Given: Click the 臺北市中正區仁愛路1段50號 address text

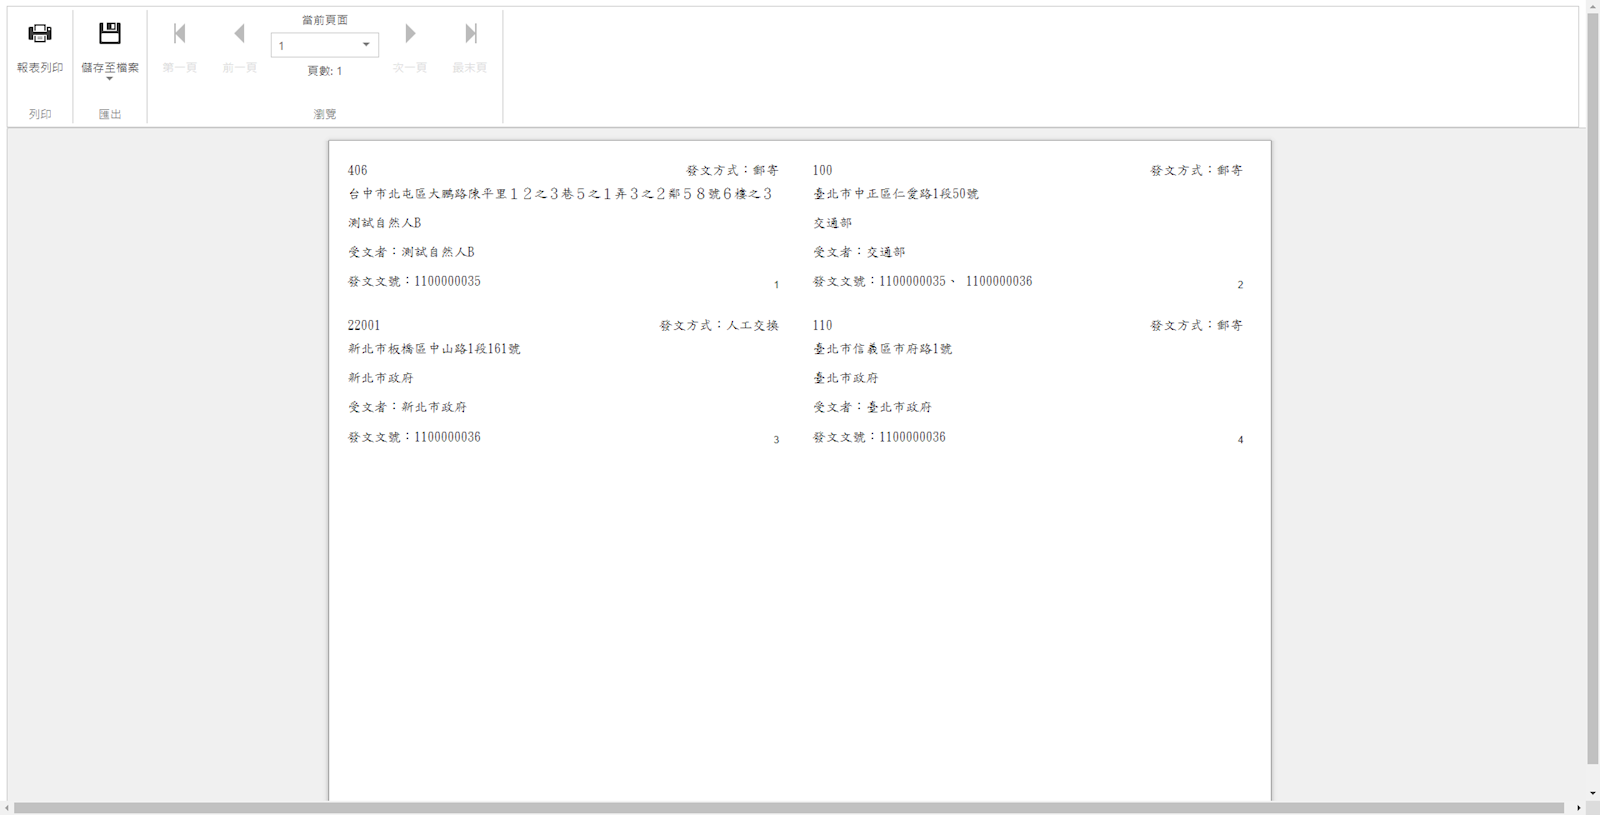Looking at the screenshot, I should pyautogui.click(x=896, y=194).
